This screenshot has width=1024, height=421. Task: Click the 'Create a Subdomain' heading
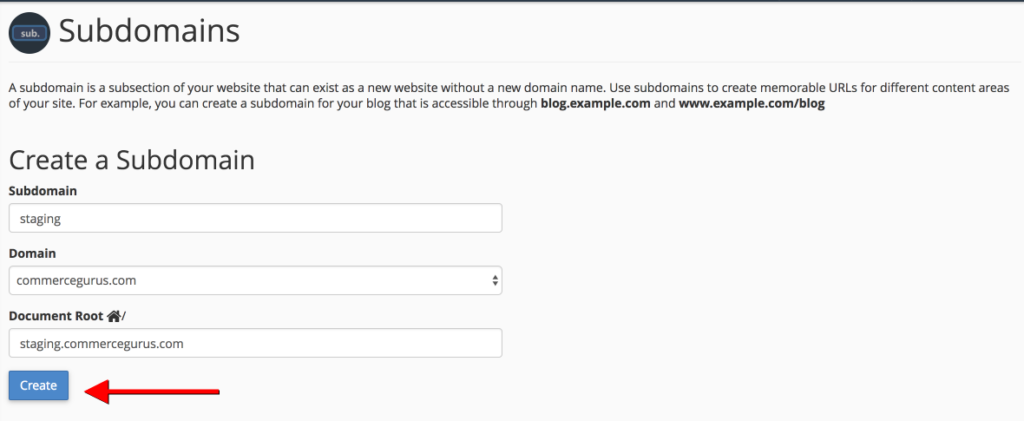point(132,160)
